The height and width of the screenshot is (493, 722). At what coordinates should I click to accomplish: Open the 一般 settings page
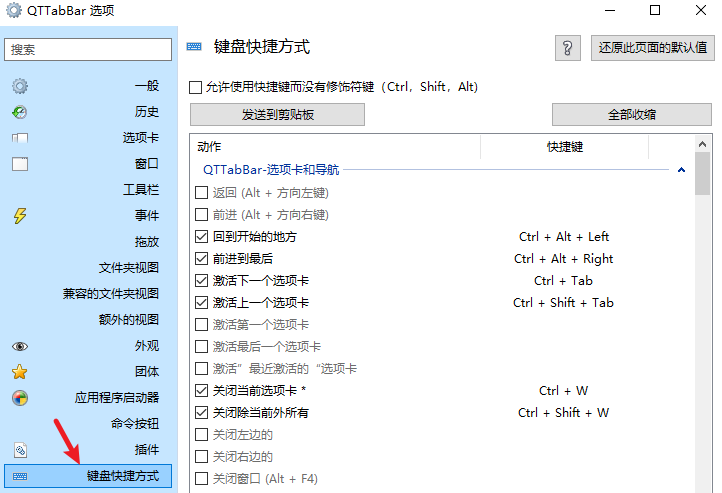point(147,86)
